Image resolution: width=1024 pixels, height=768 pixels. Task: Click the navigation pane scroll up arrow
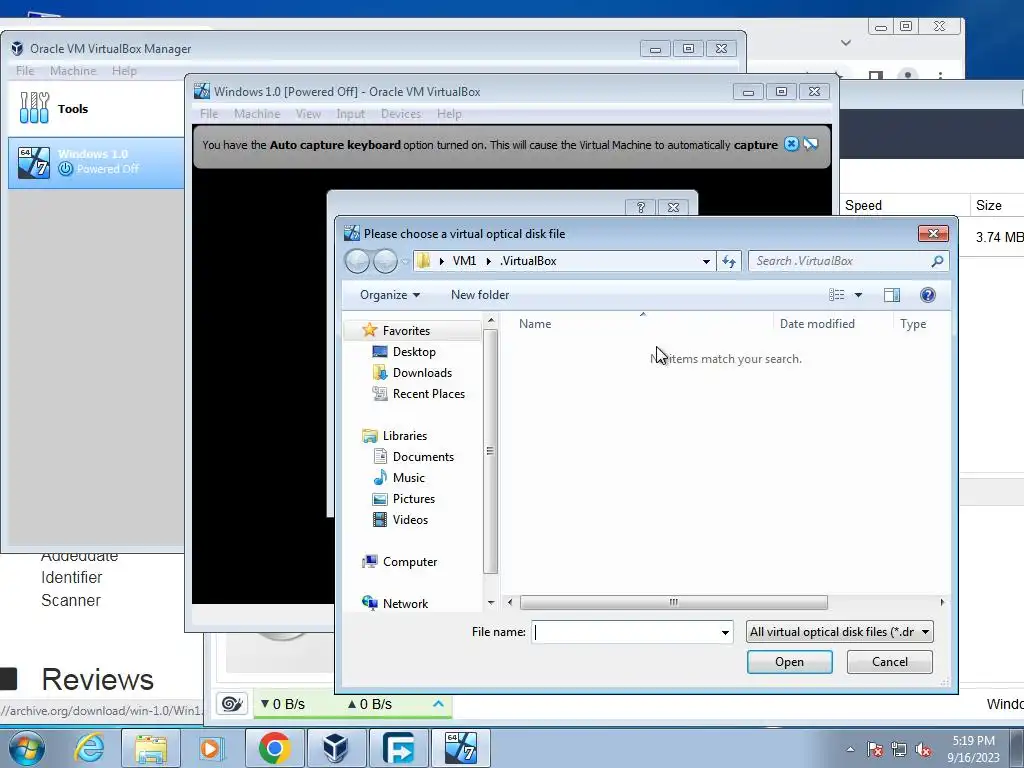pyautogui.click(x=491, y=321)
